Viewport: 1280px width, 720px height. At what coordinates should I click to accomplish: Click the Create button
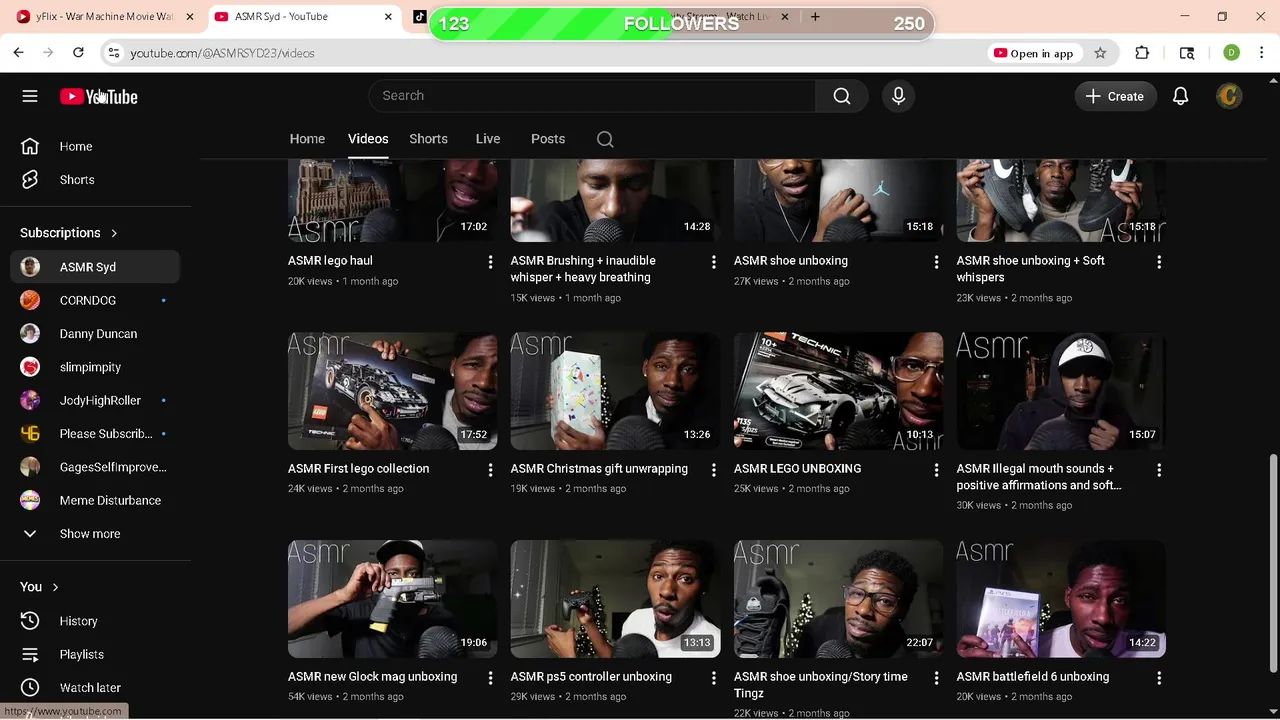[x=1115, y=96]
